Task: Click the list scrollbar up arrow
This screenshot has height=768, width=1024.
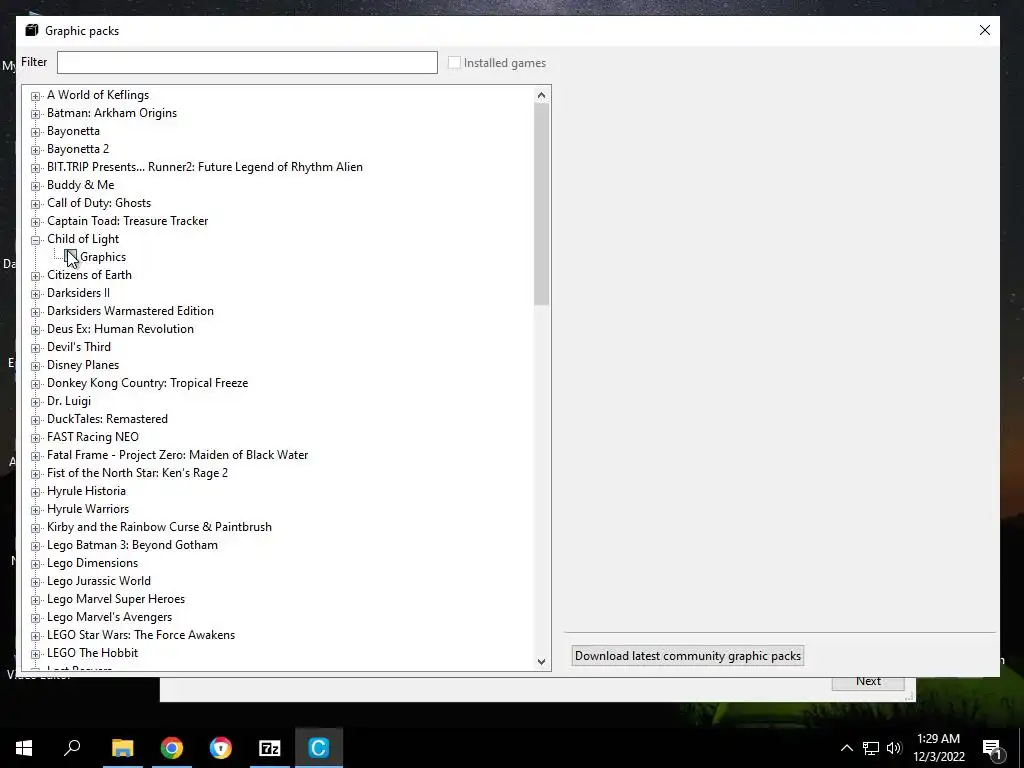Action: click(541, 95)
